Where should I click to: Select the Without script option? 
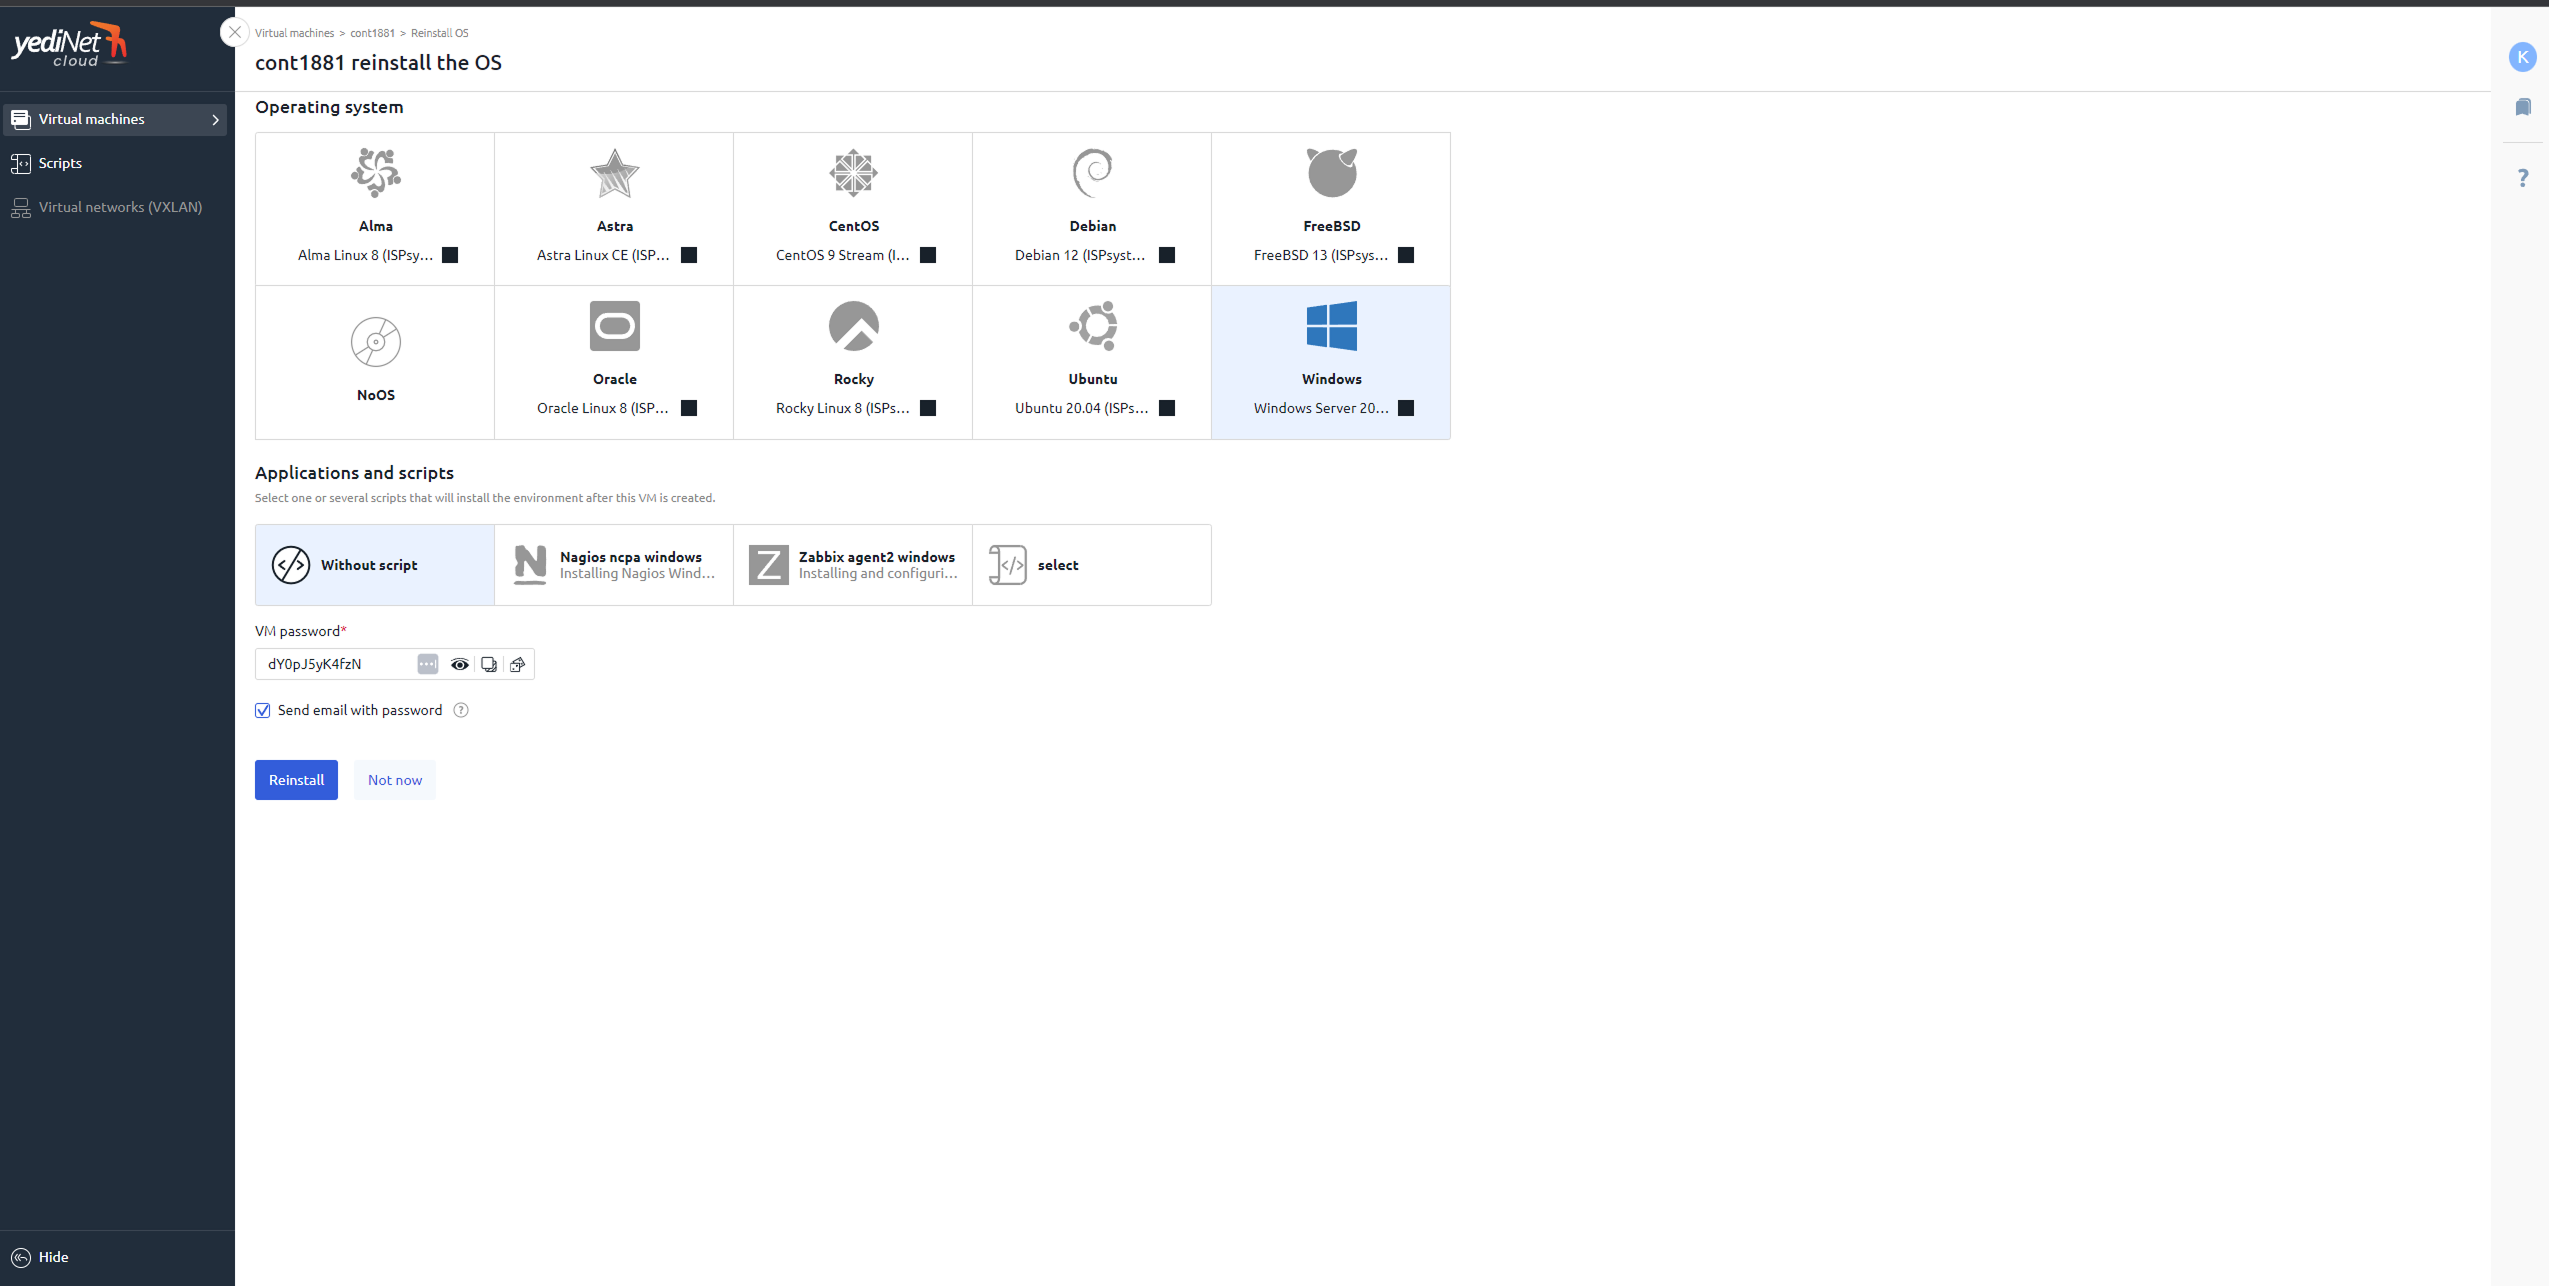click(x=374, y=565)
